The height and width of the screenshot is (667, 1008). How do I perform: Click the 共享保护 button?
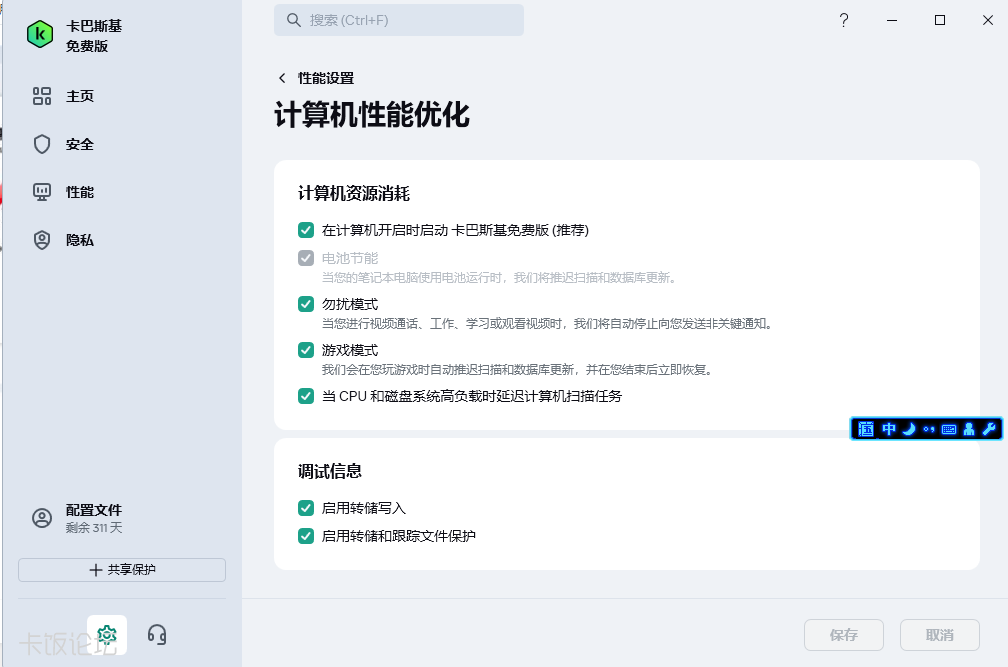pos(122,570)
